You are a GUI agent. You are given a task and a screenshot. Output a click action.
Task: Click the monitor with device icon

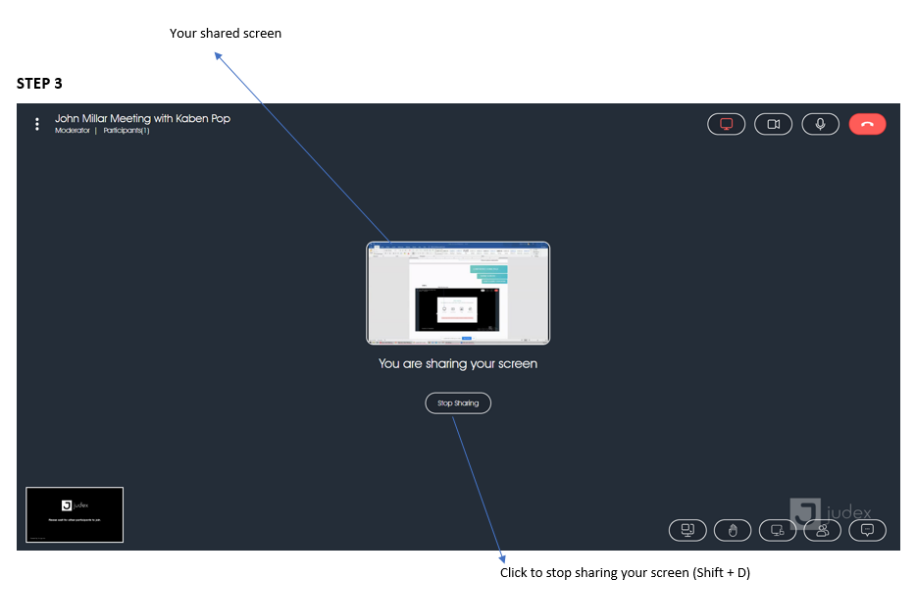[777, 530]
